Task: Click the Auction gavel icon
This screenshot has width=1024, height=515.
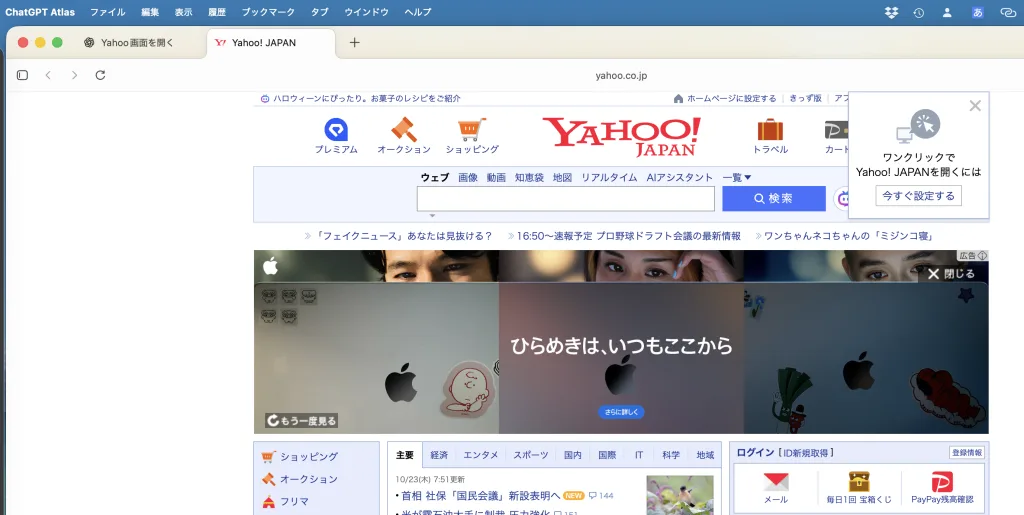Action: pyautogui.click(x=403, y=130)
